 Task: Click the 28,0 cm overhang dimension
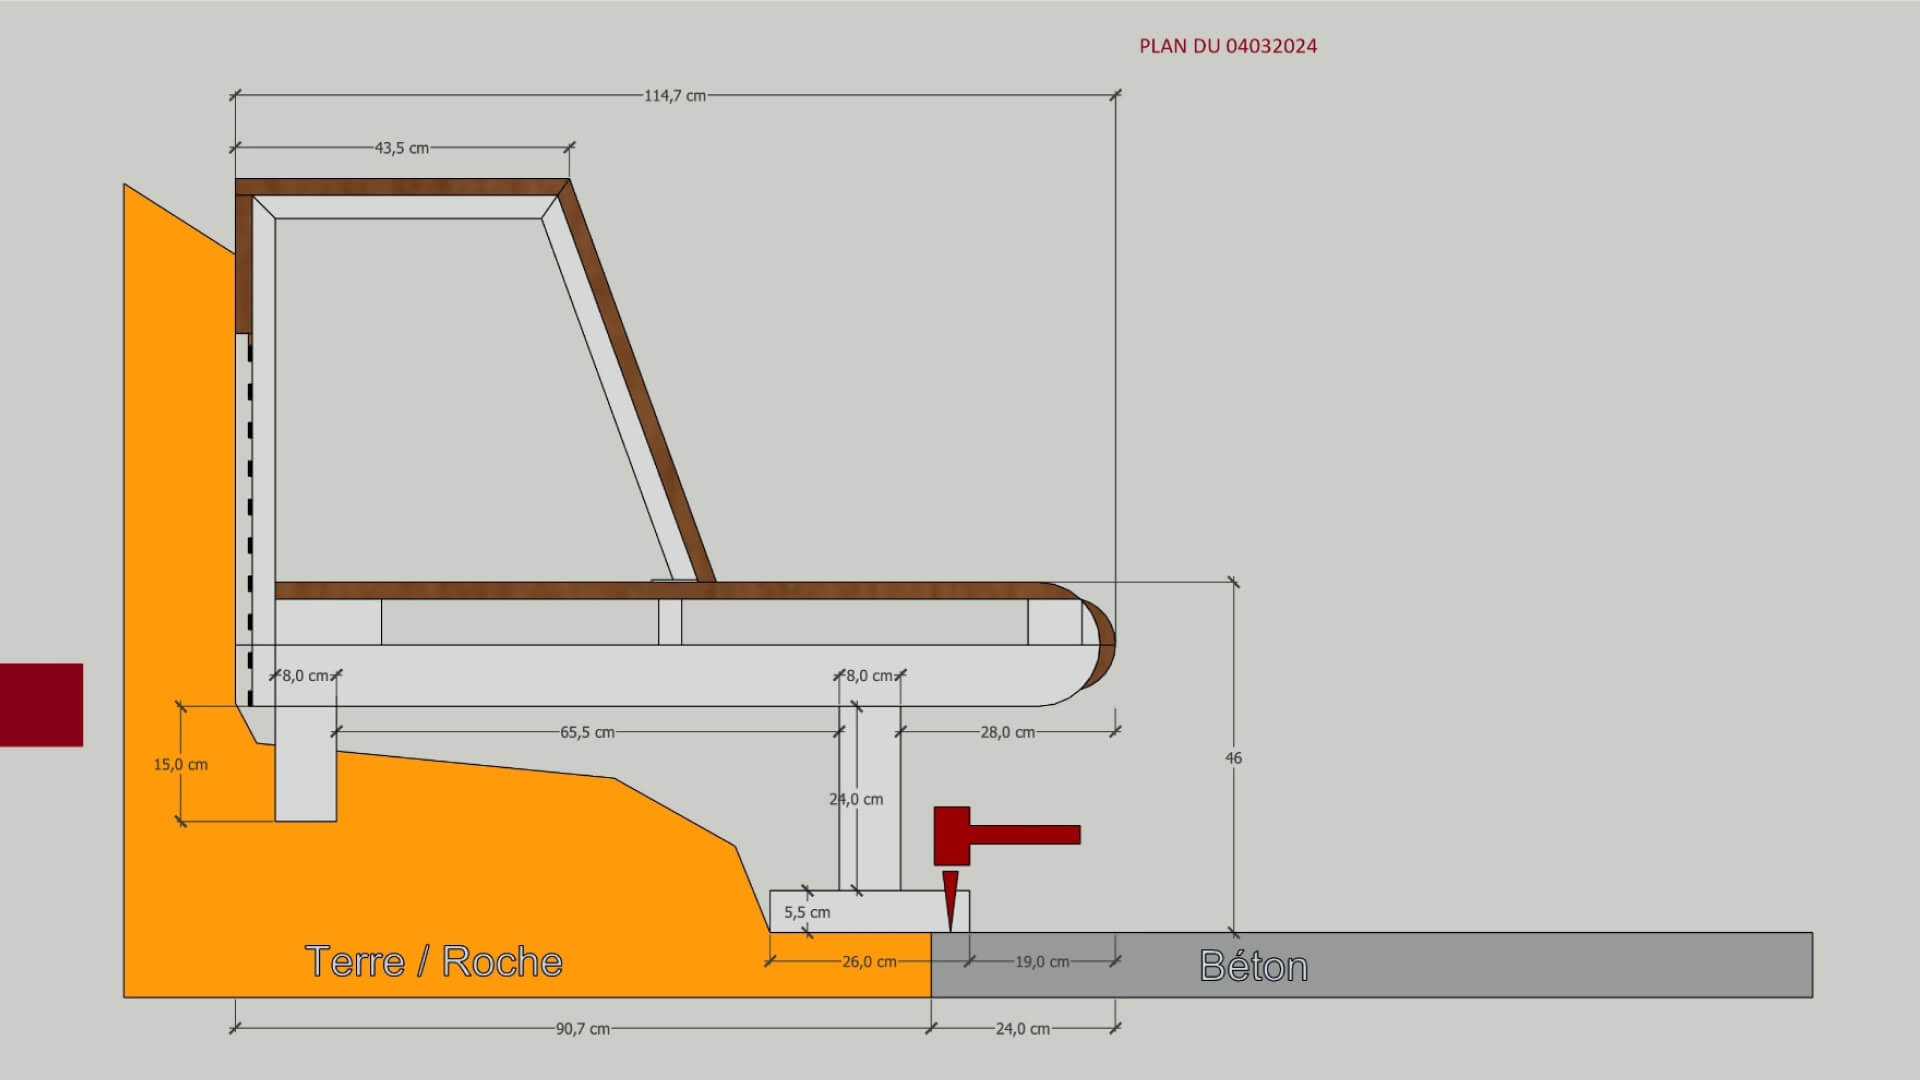point(1007,732)
